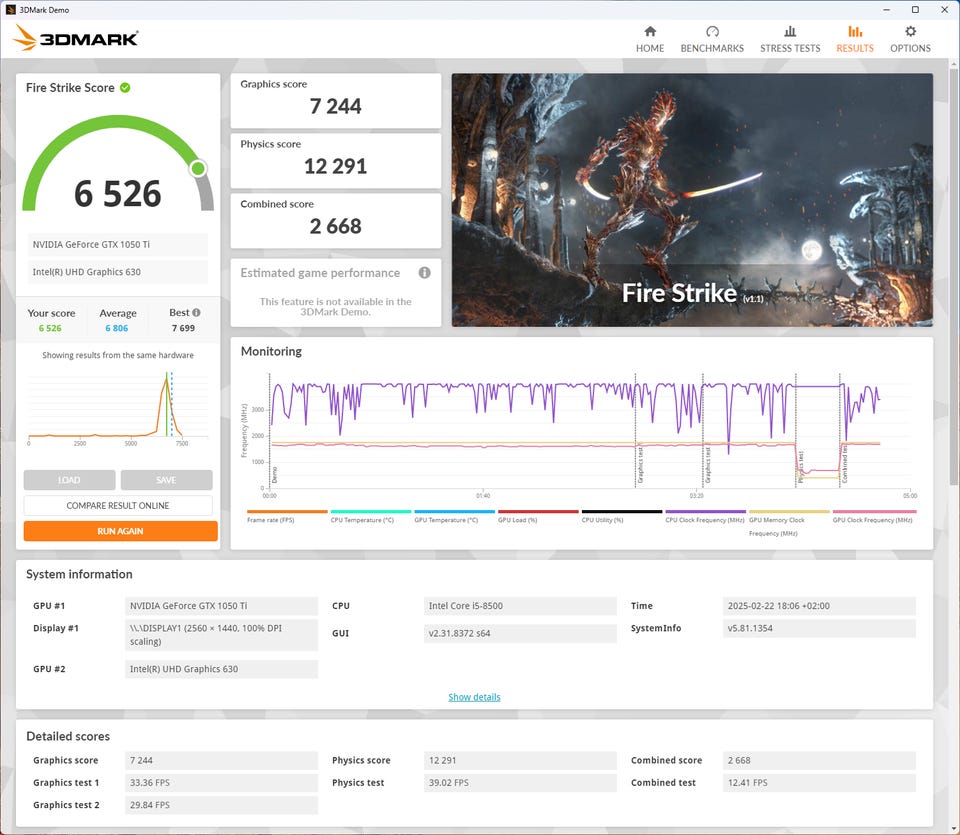Click Average score value 6 806

pos(117,328)
